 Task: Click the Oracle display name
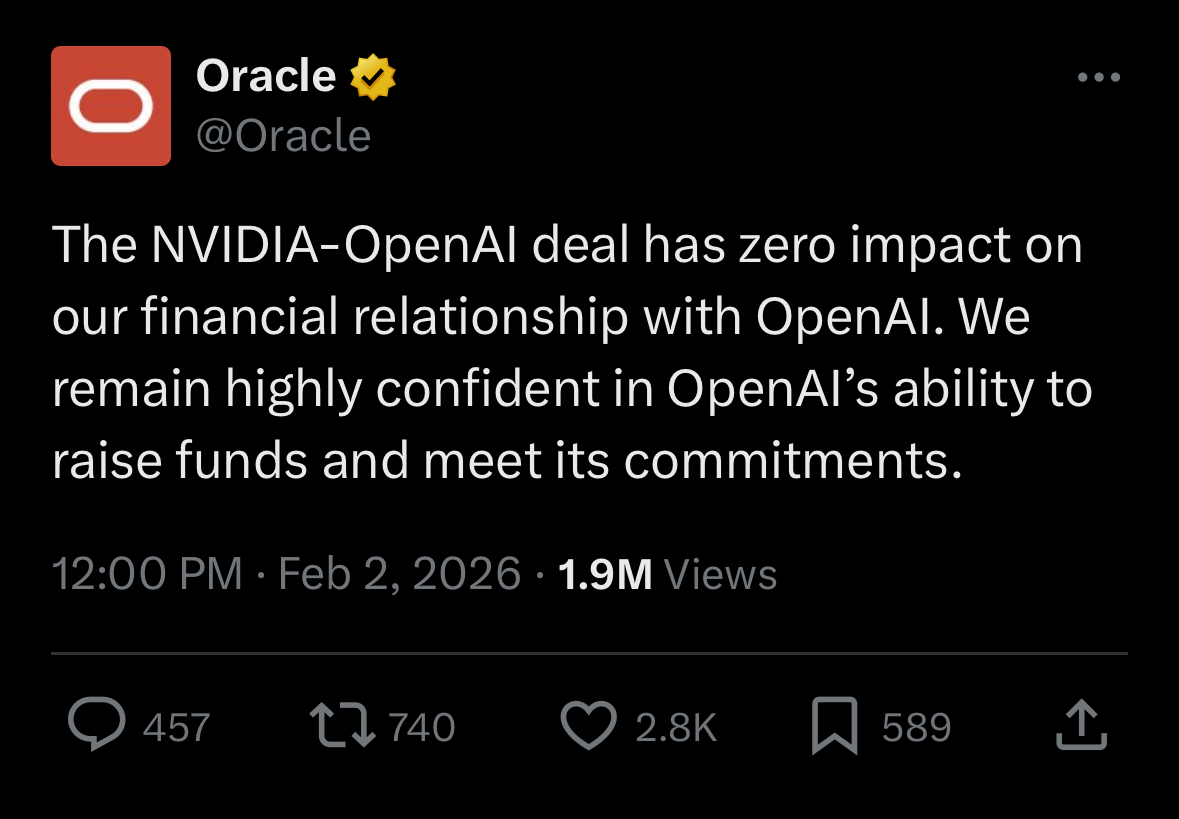tap(266, 76)
